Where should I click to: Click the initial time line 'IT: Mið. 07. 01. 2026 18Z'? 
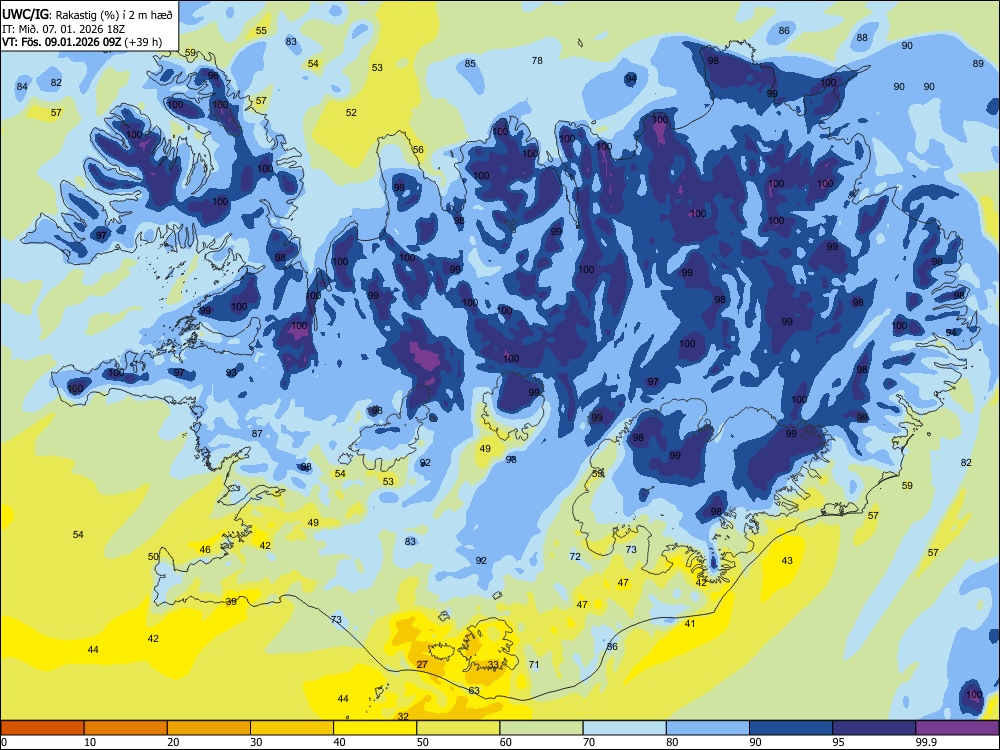coord(63,29)
